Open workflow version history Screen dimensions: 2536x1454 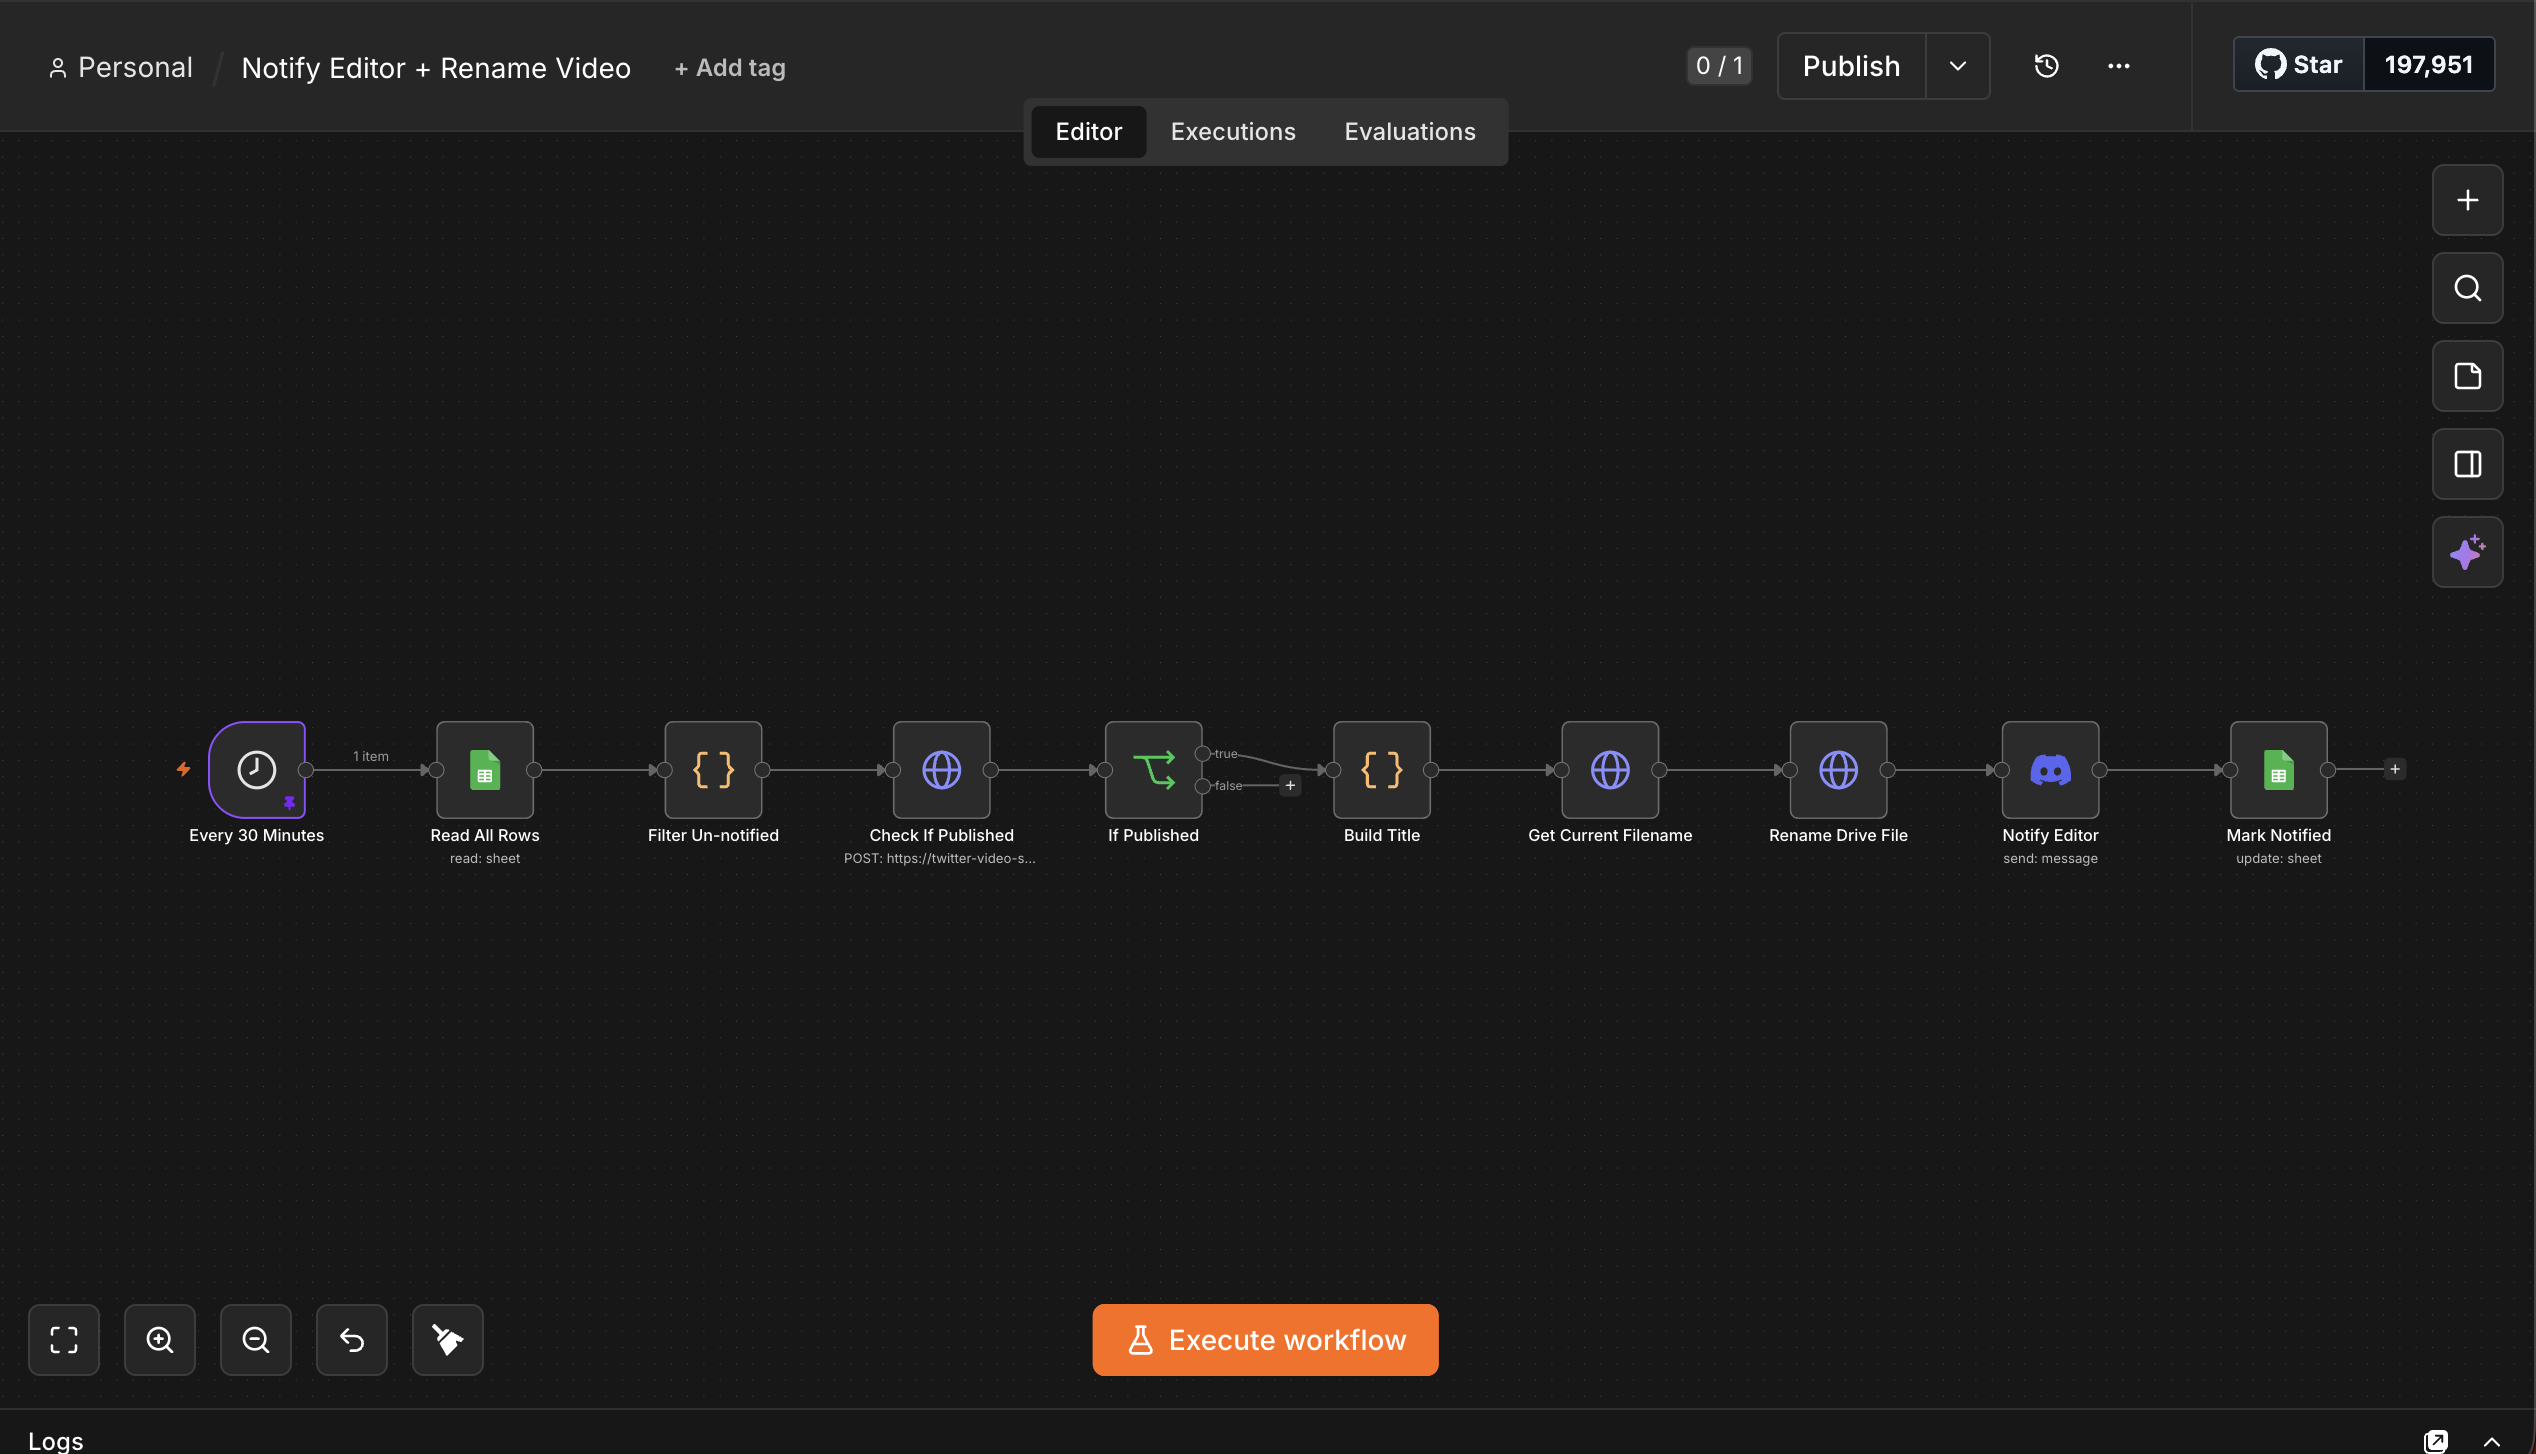click(2047, 66)
